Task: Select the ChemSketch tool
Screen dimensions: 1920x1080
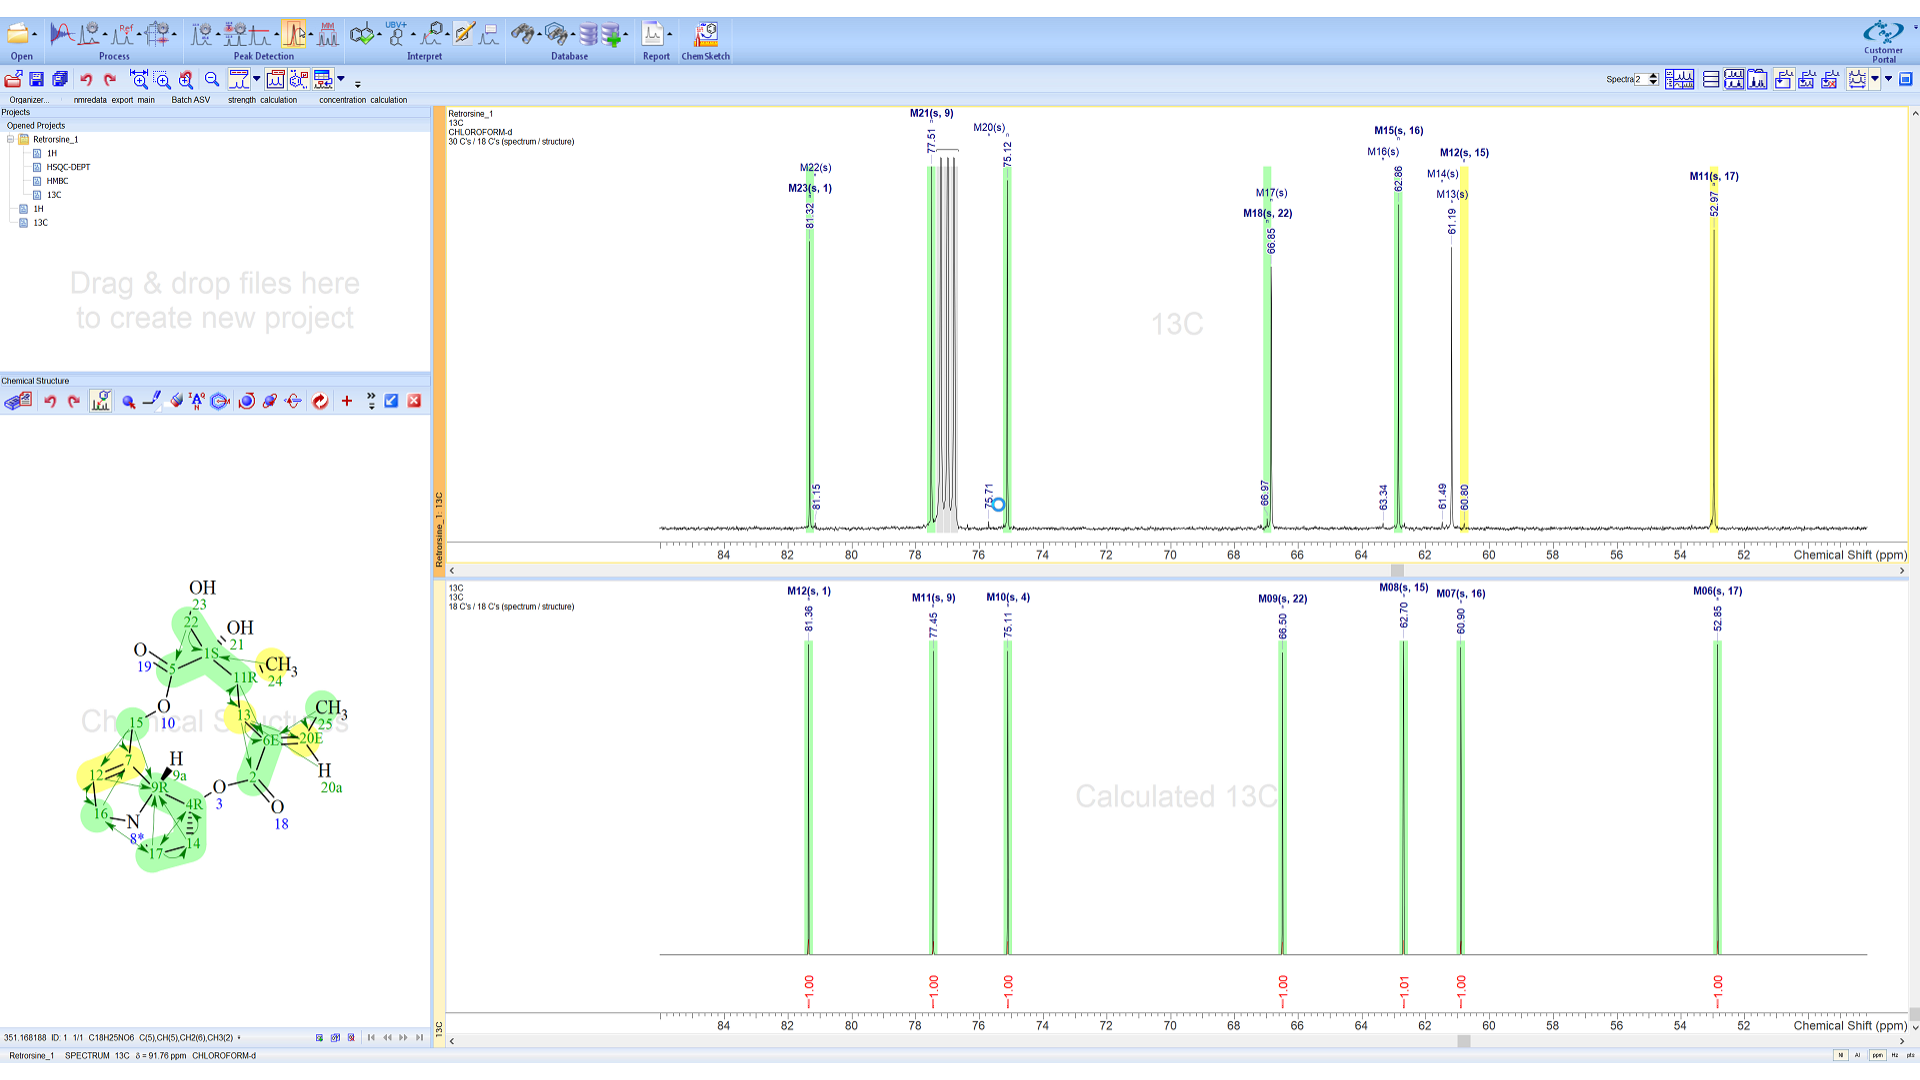Action: click(705, 33)
